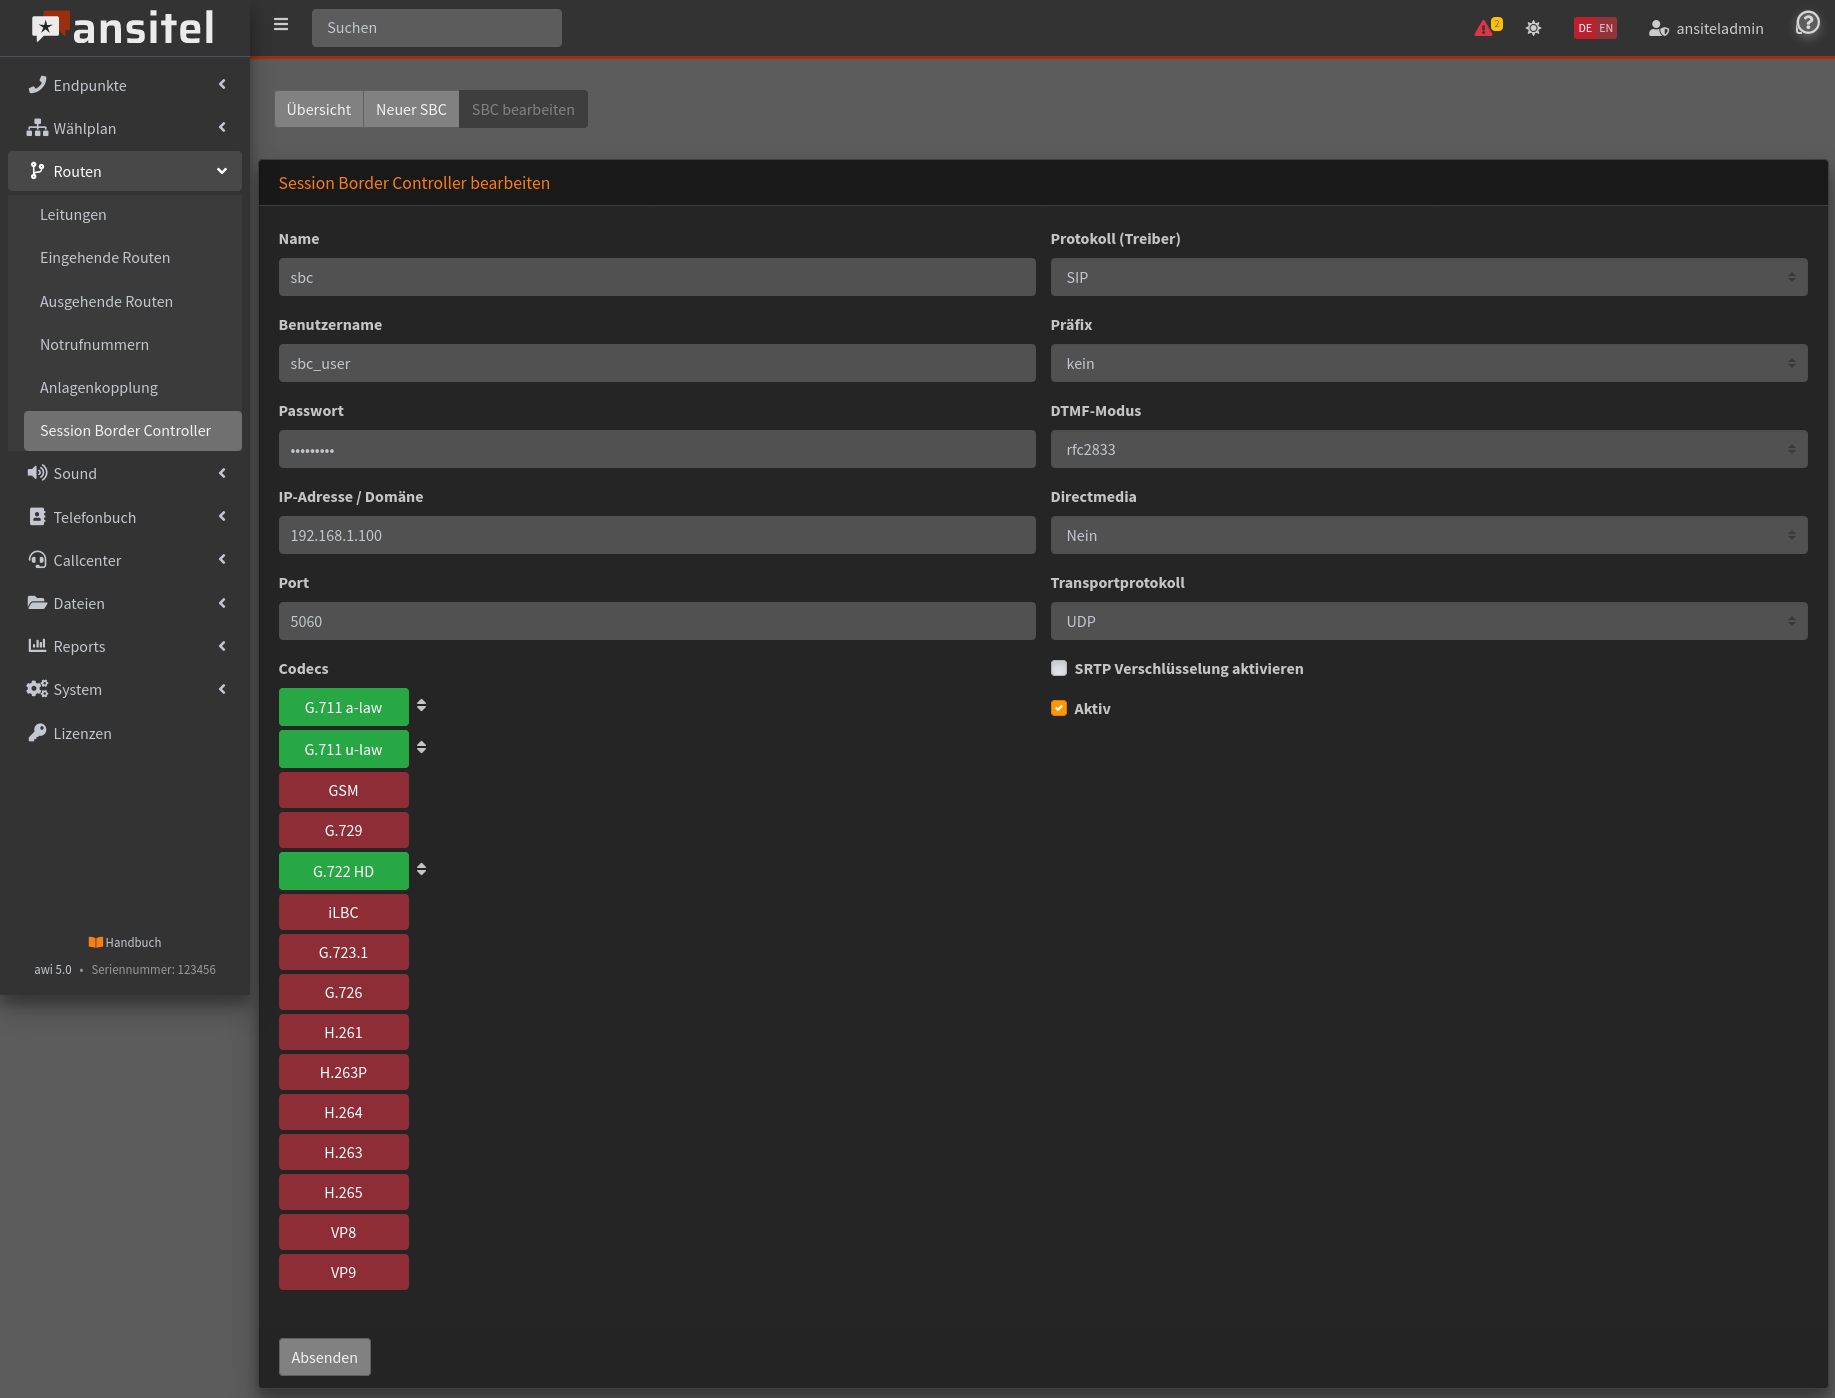
Task: Open the Handbuch book icon link
Action: tap(96, 942)
